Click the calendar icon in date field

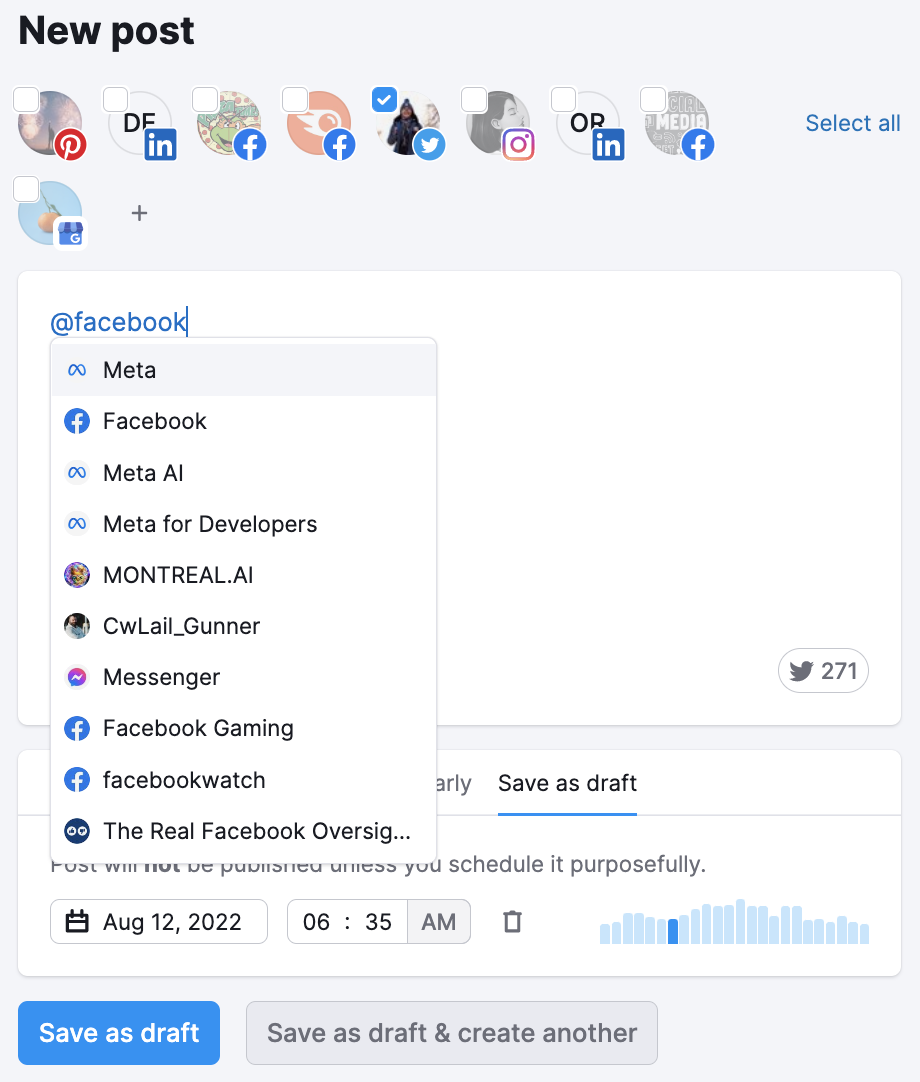(77, 921)
